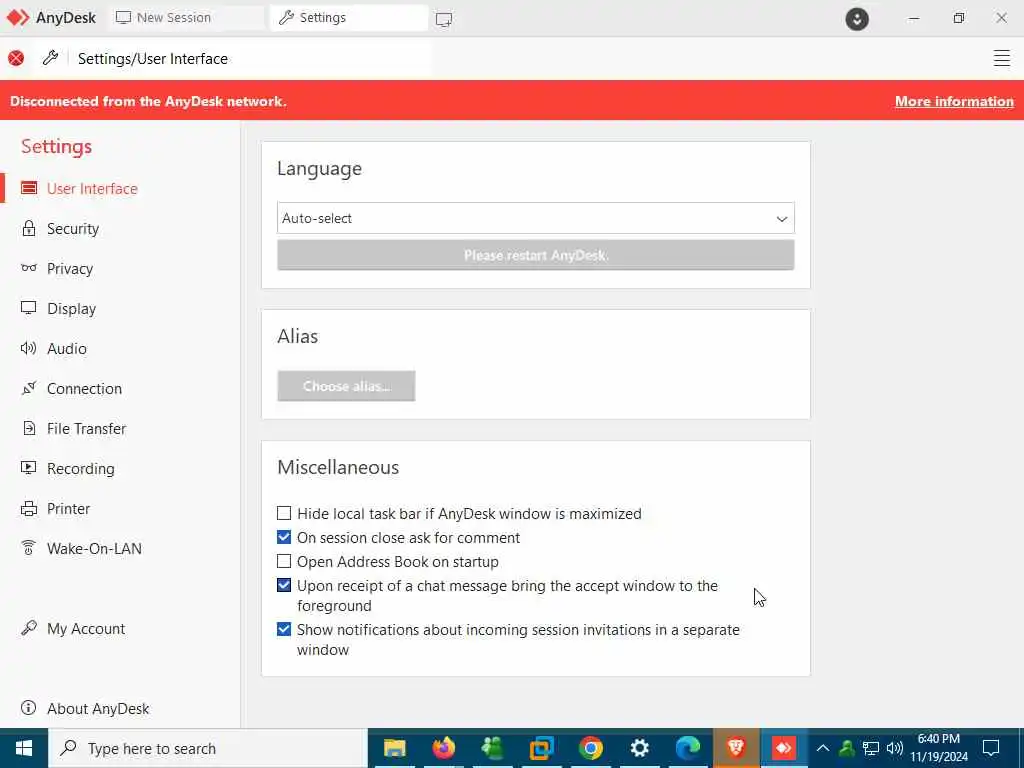Viewport: 1024px width, 768px height.
Task: Click the network icon in system tray
Action: (x=871, y=748)
